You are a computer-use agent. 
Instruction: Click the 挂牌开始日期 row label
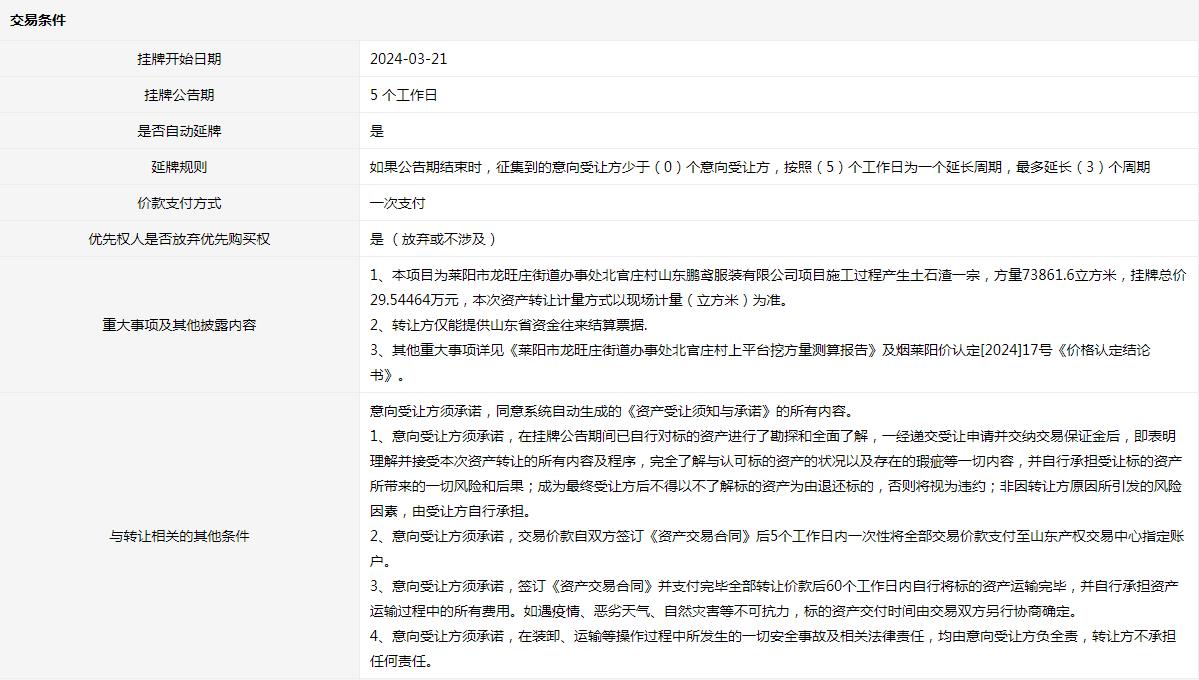[x=179, y=59]
